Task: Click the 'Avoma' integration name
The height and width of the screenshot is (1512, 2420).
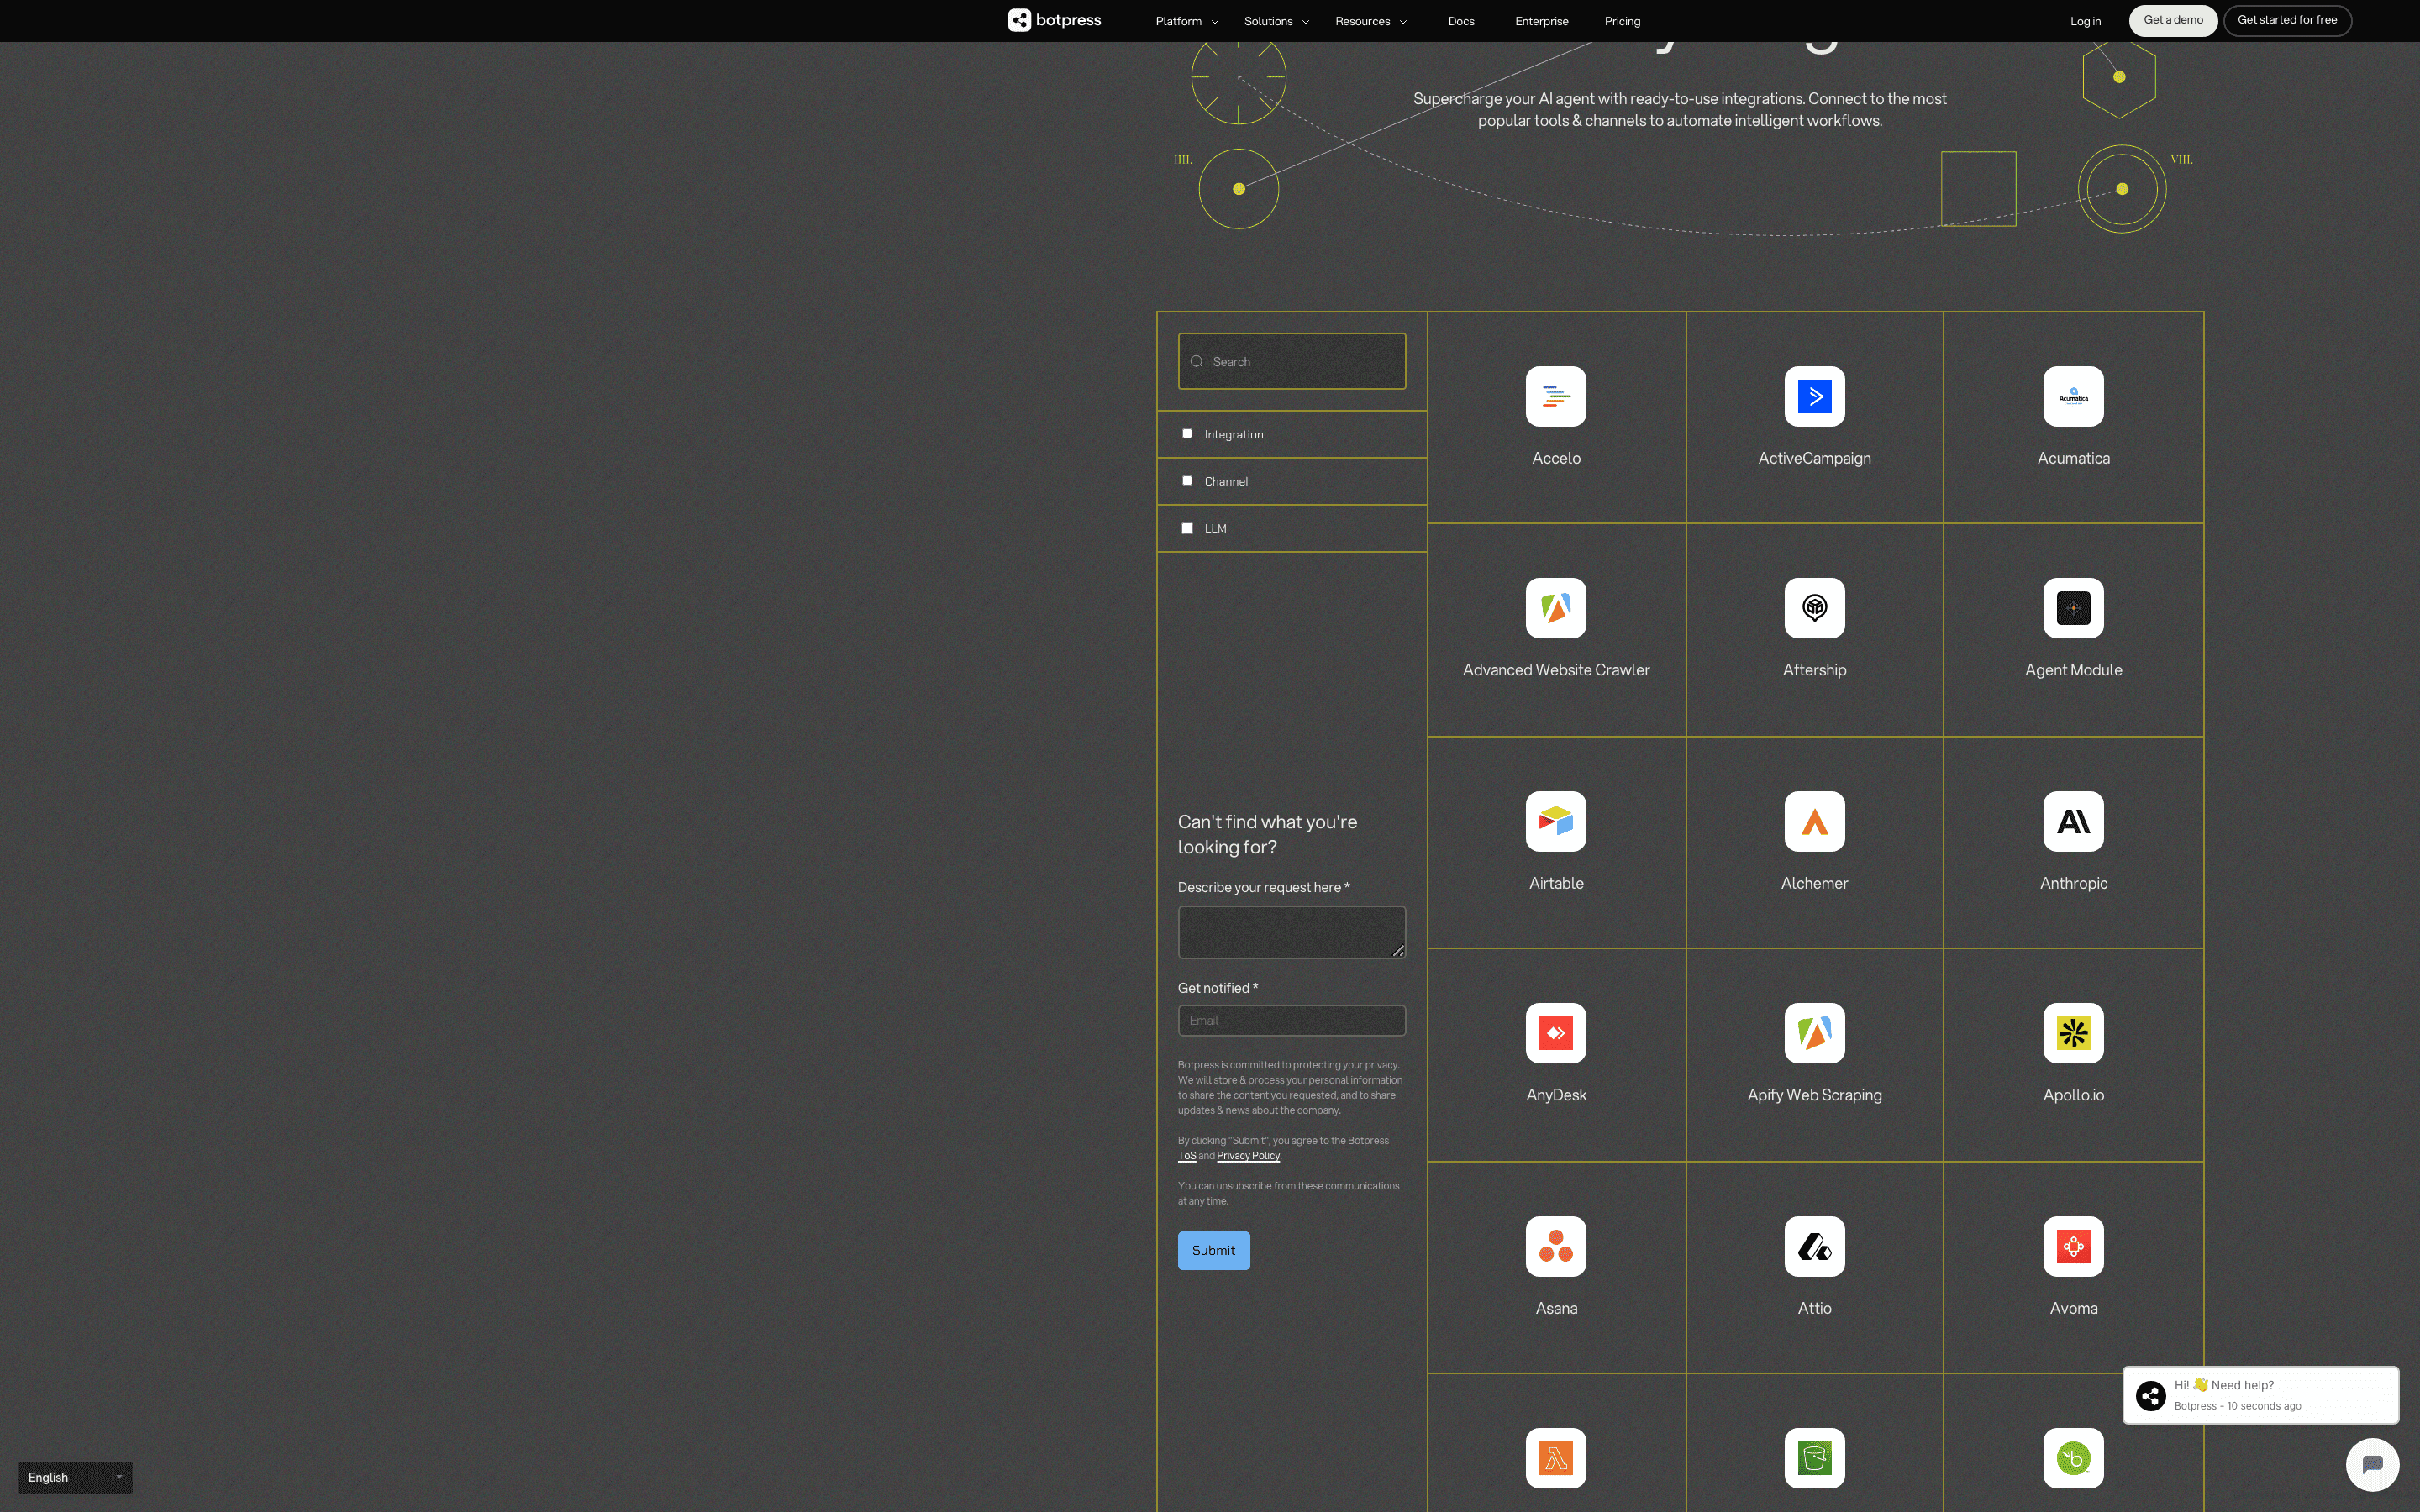Action: 2073,1308
